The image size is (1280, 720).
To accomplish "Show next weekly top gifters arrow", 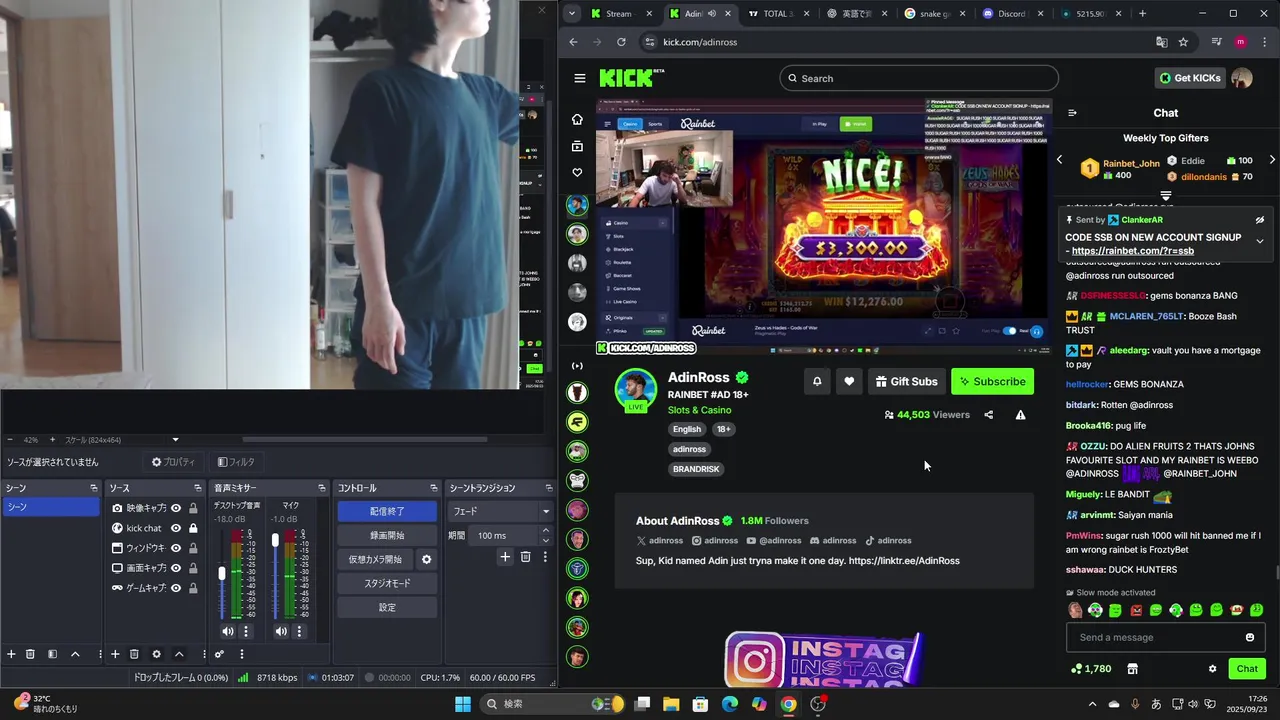I will coord(1272,160).
